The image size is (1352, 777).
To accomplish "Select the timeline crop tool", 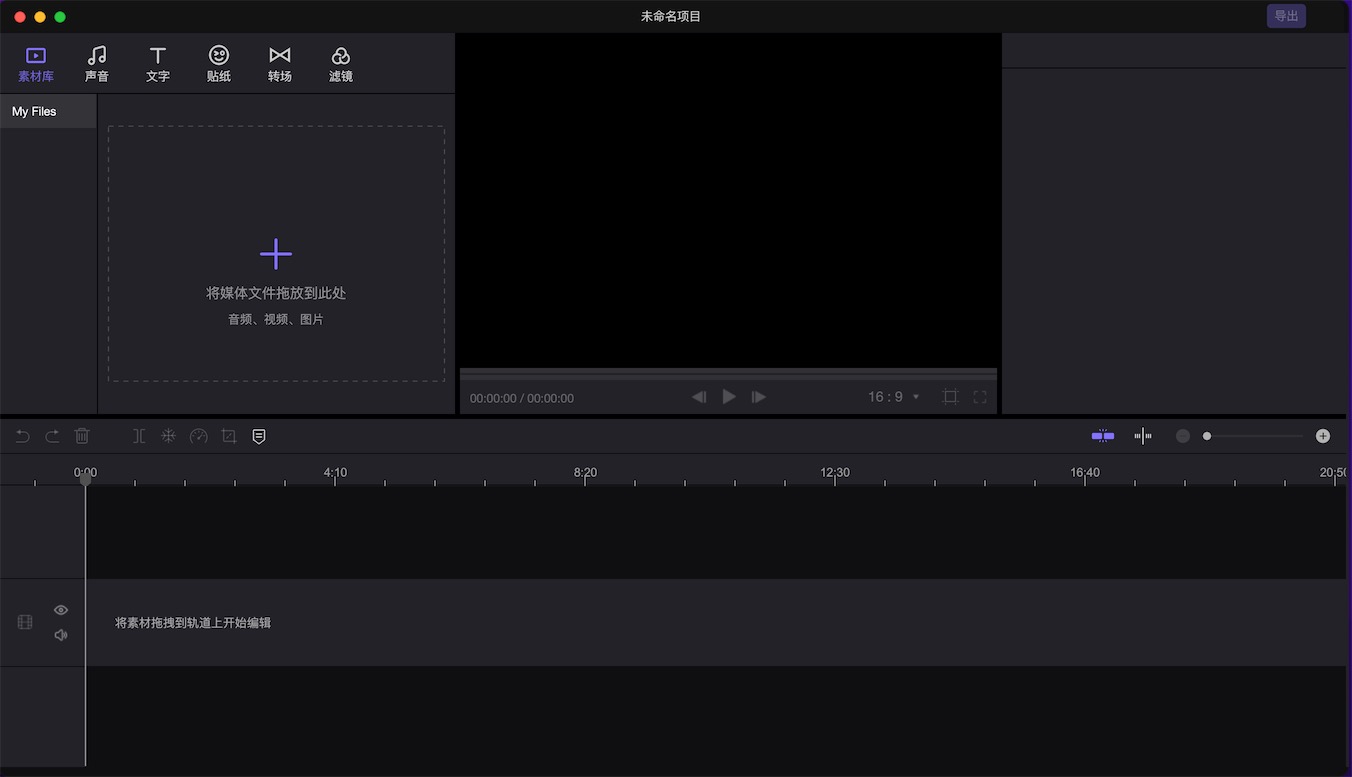I will tap(229, 436).
